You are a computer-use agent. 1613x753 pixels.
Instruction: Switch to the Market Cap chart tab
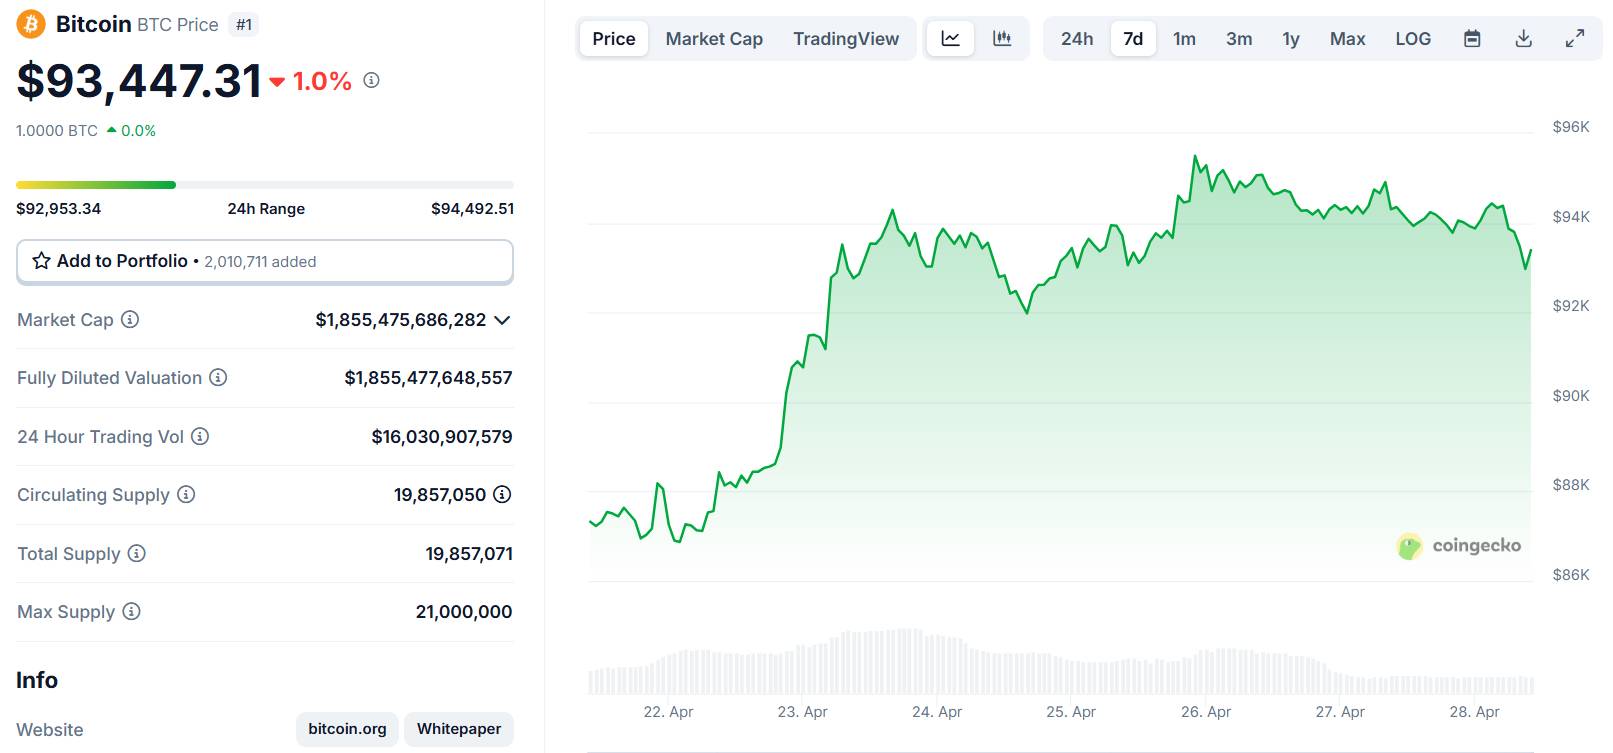coord(714,39)
